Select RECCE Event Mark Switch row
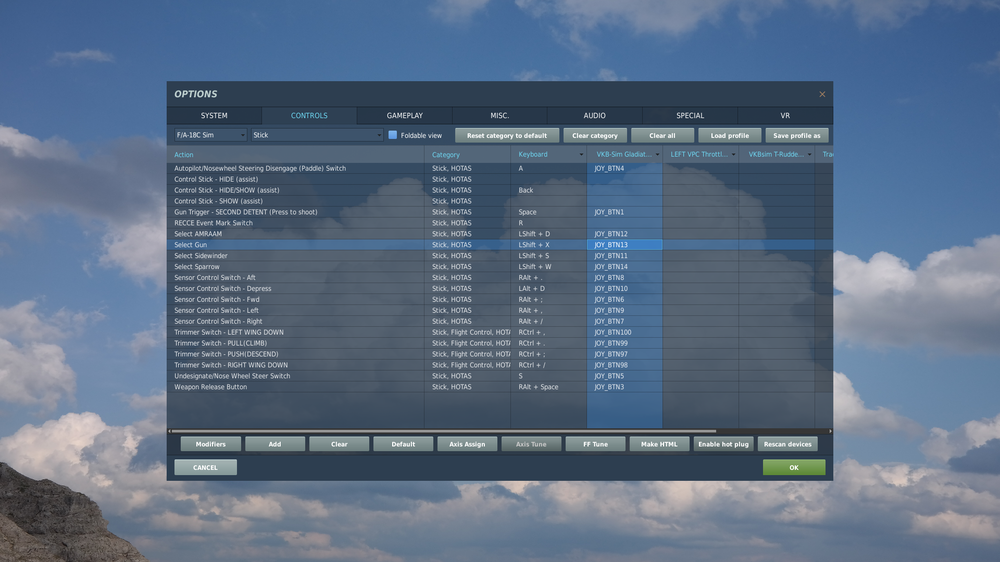The height and width of the screenshot is (562, 1000). click(500, 223)
